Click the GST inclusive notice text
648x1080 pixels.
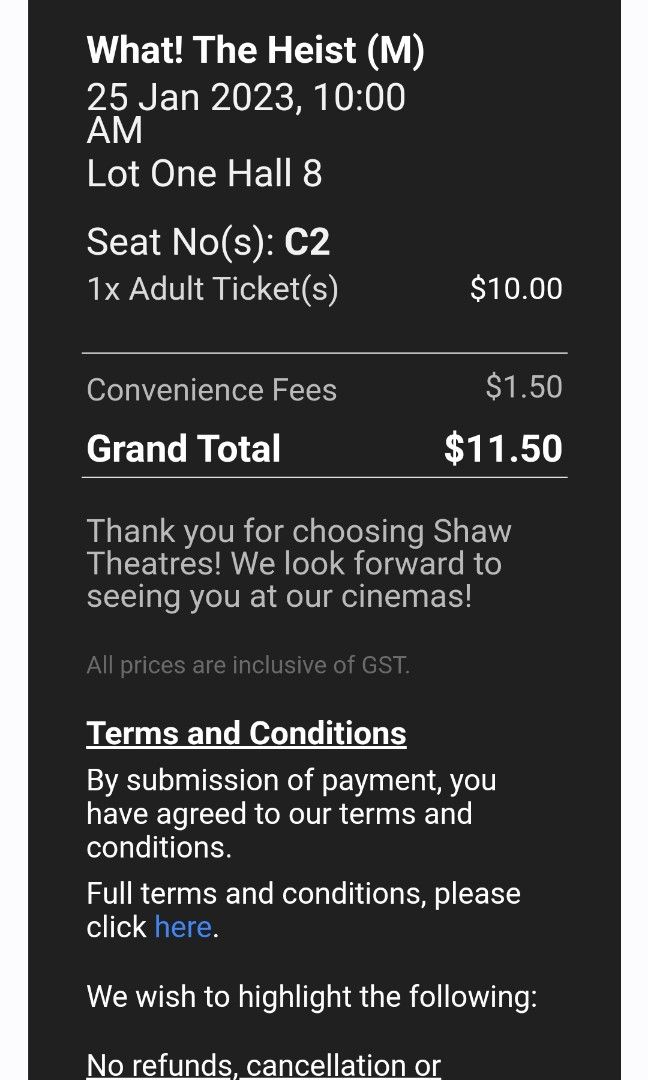click(250, 664)
